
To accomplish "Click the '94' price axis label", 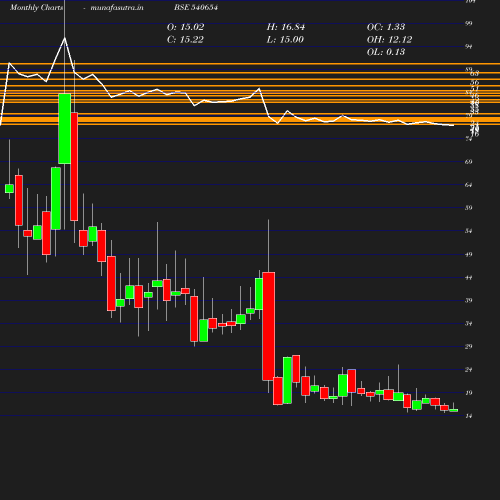I will click(469, 47).
